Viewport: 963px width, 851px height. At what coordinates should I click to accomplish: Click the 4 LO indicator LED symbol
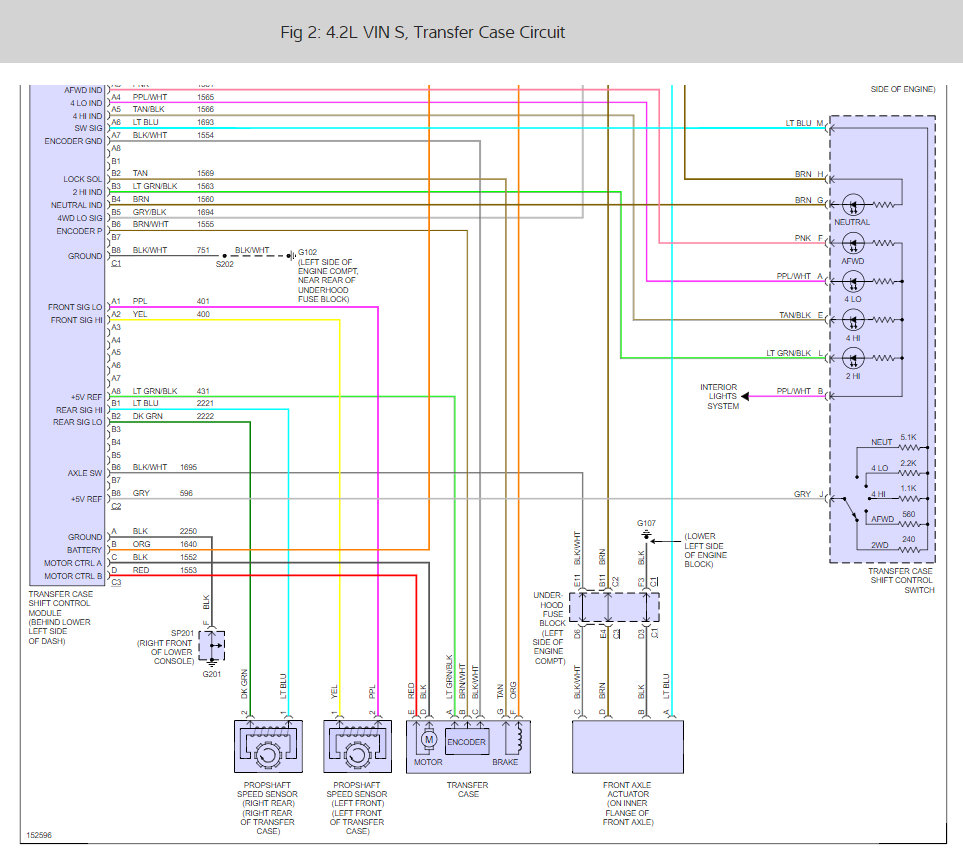tap(852, 282)
